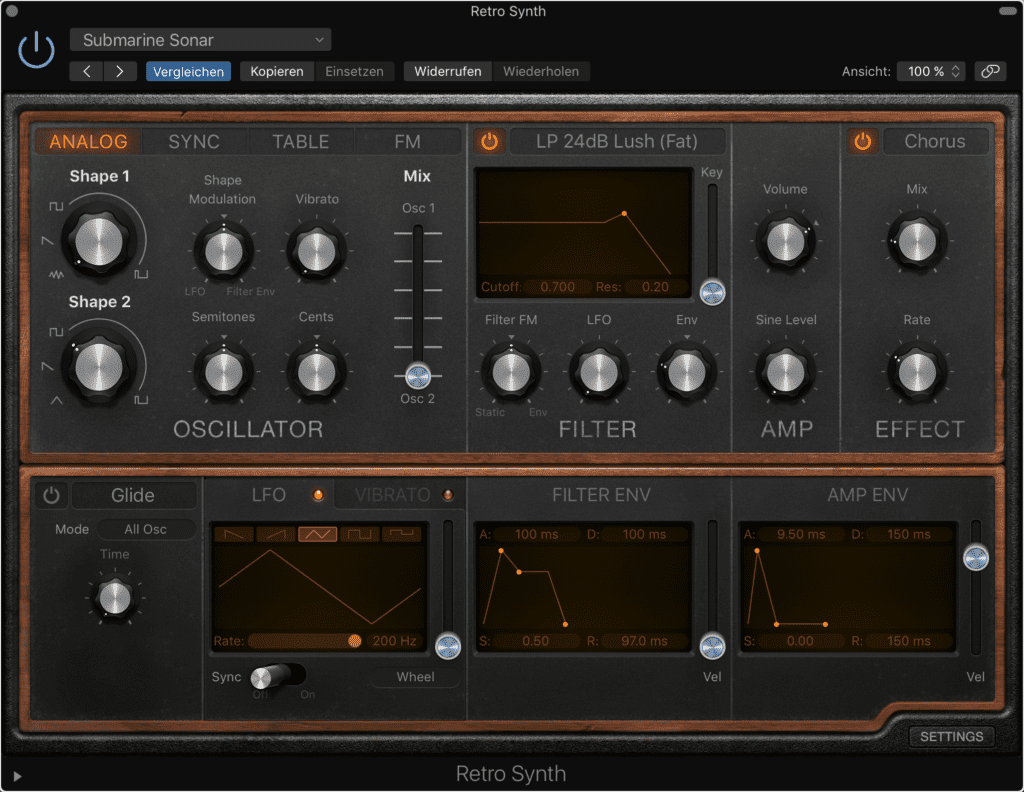Open the Settings panel

(x=950, y=736)
